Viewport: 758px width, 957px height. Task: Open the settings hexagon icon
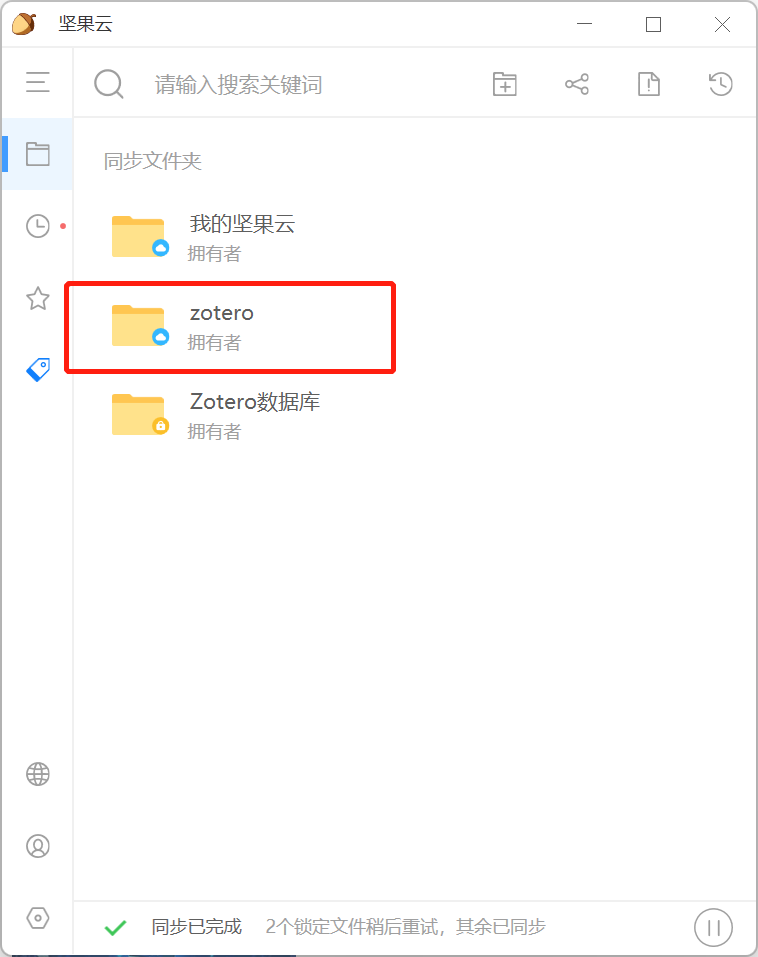38,918
